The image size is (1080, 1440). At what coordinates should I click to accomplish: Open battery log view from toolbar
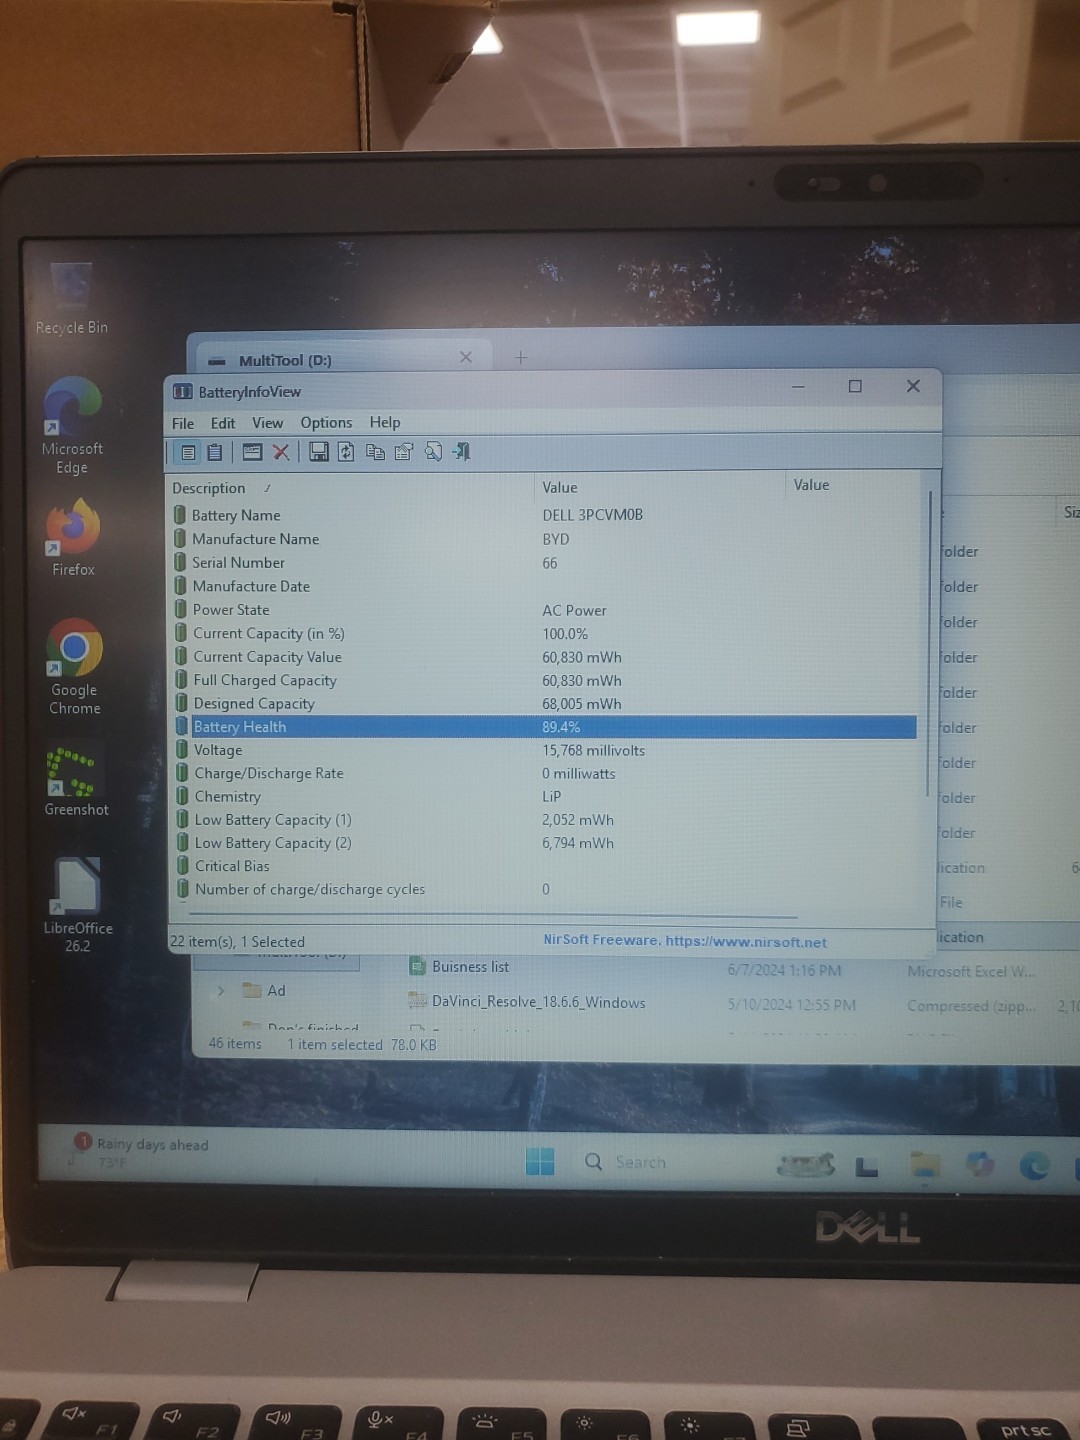coord(215,452)
